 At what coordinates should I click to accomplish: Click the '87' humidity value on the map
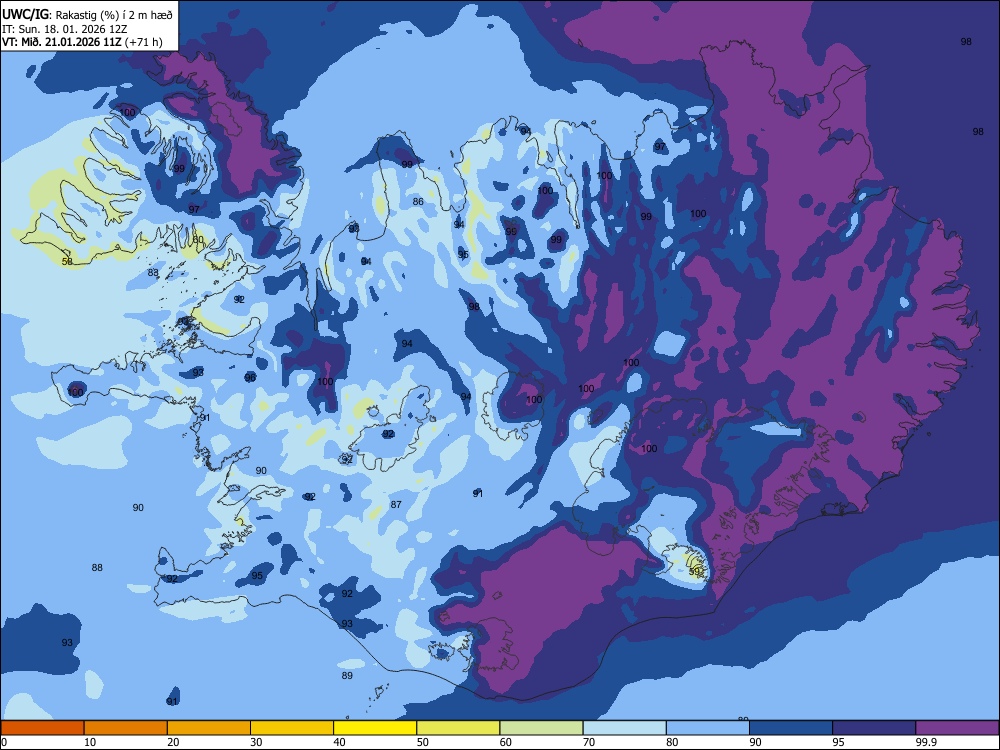[x=396, y=504]
